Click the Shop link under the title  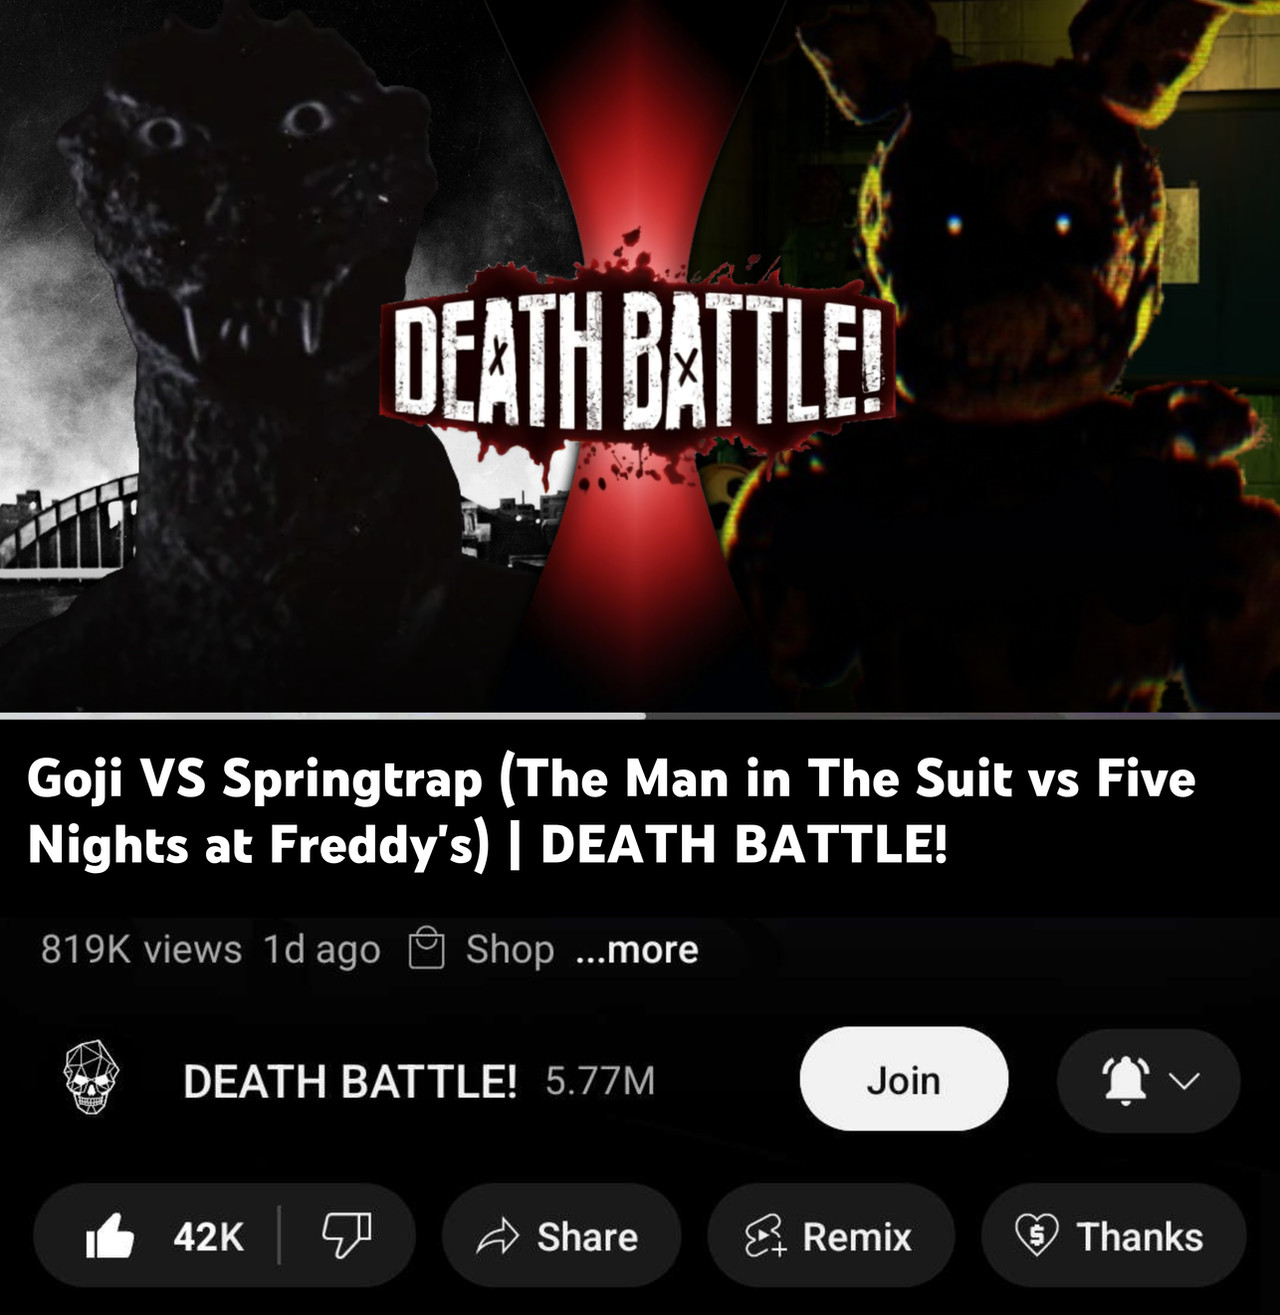[x=510, y=949]
